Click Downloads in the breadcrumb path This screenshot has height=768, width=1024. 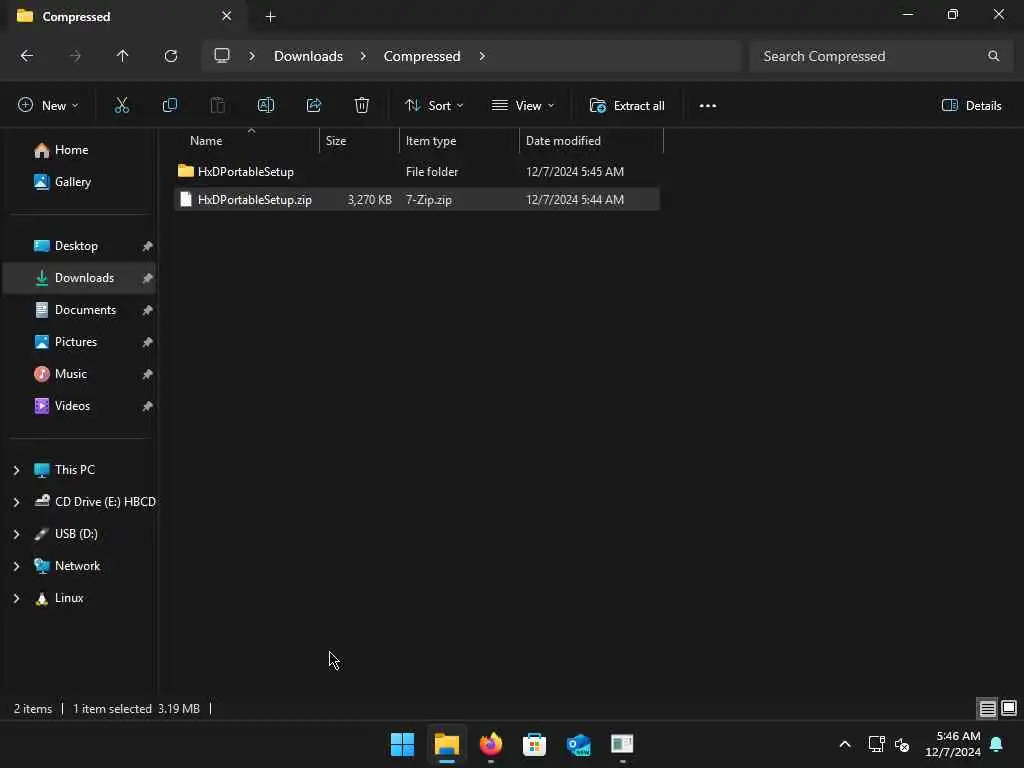pyautogui.click(x=308, y=56)
